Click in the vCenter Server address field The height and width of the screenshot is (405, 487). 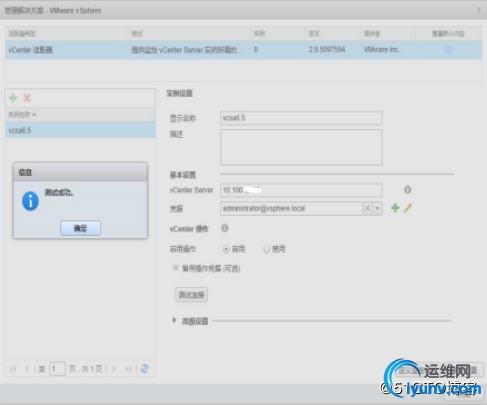tap(301, 190)
